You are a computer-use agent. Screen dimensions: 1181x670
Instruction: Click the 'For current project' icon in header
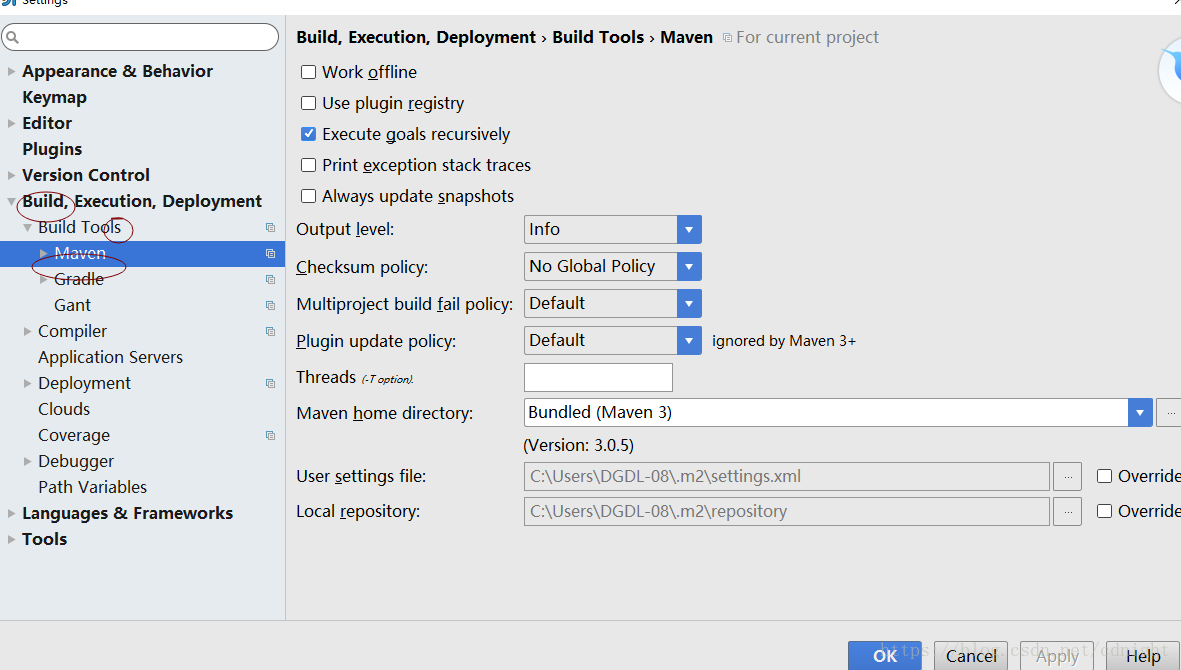click(x=727, y=38)
